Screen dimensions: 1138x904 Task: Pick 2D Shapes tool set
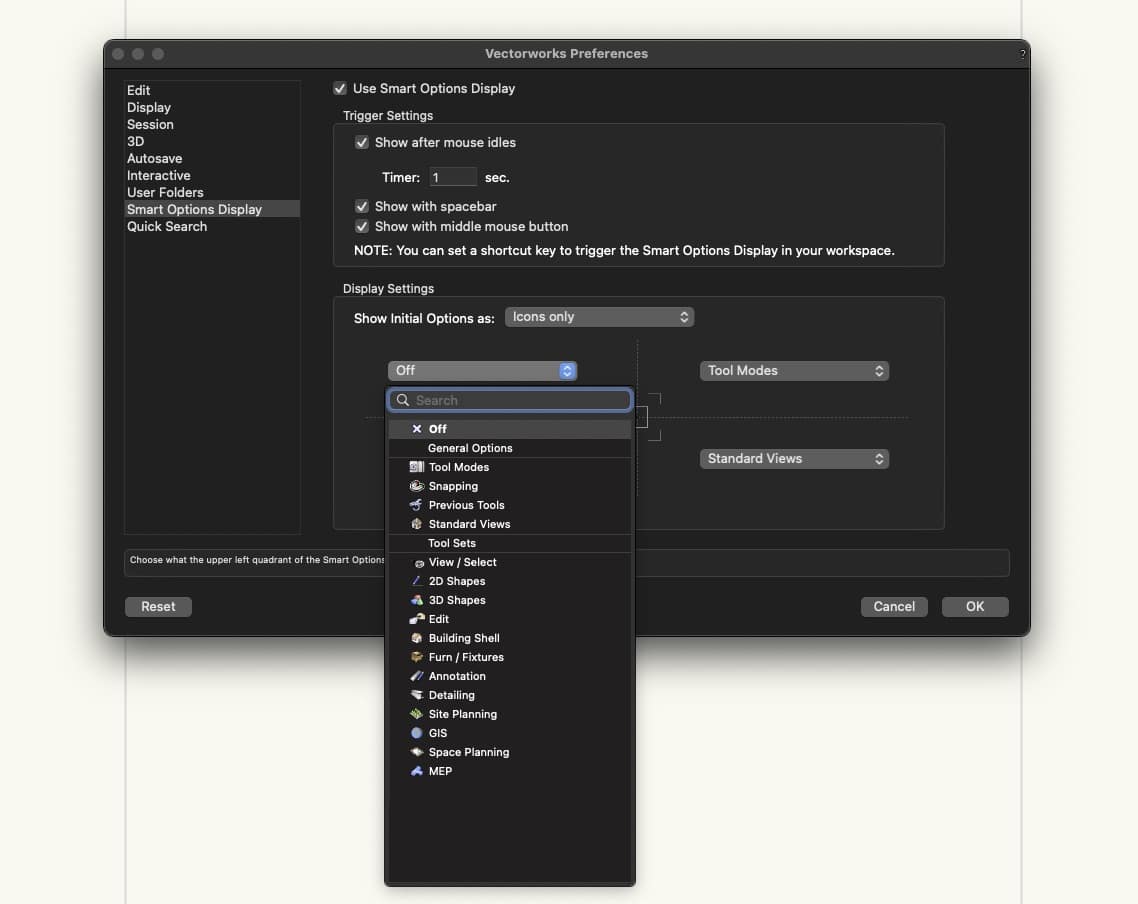(509, 581)
